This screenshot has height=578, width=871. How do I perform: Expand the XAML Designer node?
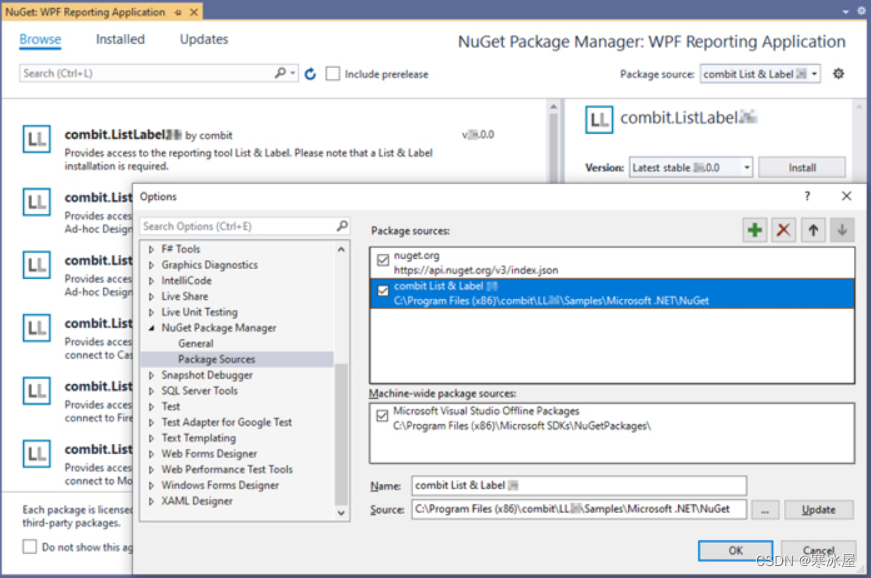point(151,501)
